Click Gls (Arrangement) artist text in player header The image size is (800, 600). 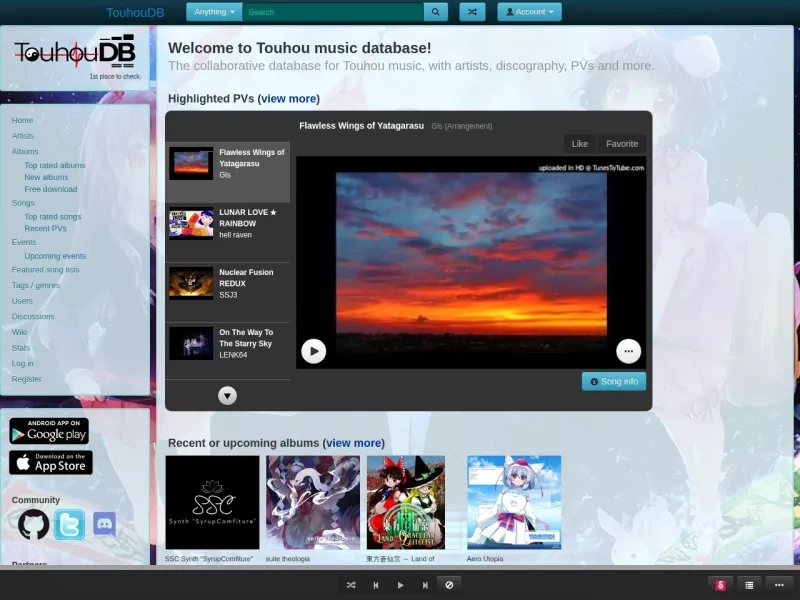pos(462,126)
